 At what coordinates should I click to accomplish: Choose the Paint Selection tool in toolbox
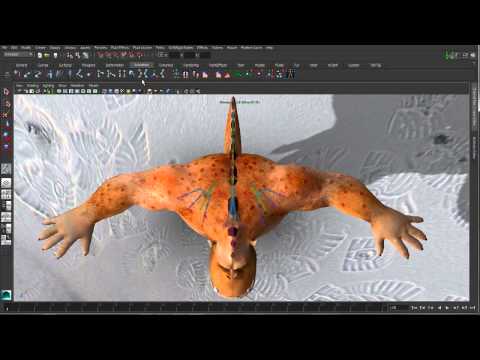click(6, 115)
